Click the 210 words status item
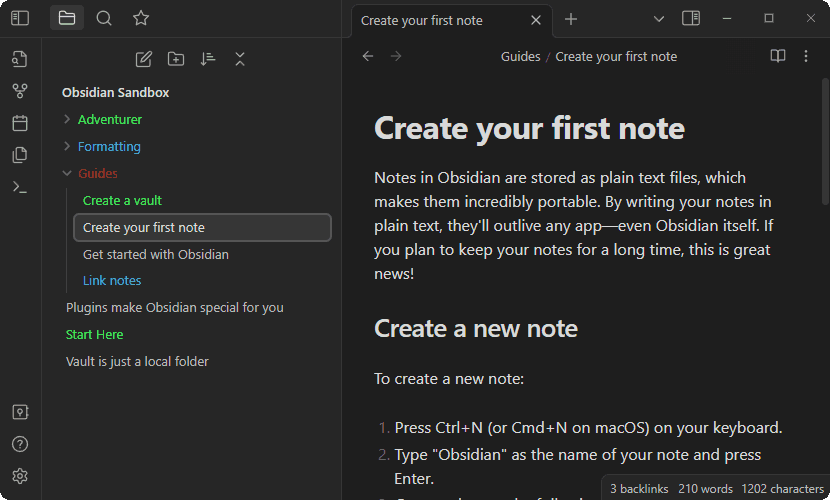Image resolution: width=830 pixels, height=500 pixels. (x=705, y=489)
